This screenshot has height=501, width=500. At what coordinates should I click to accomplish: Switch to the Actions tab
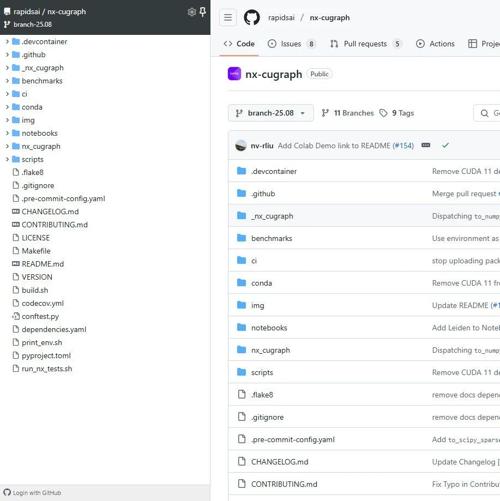tap(435, 44)
